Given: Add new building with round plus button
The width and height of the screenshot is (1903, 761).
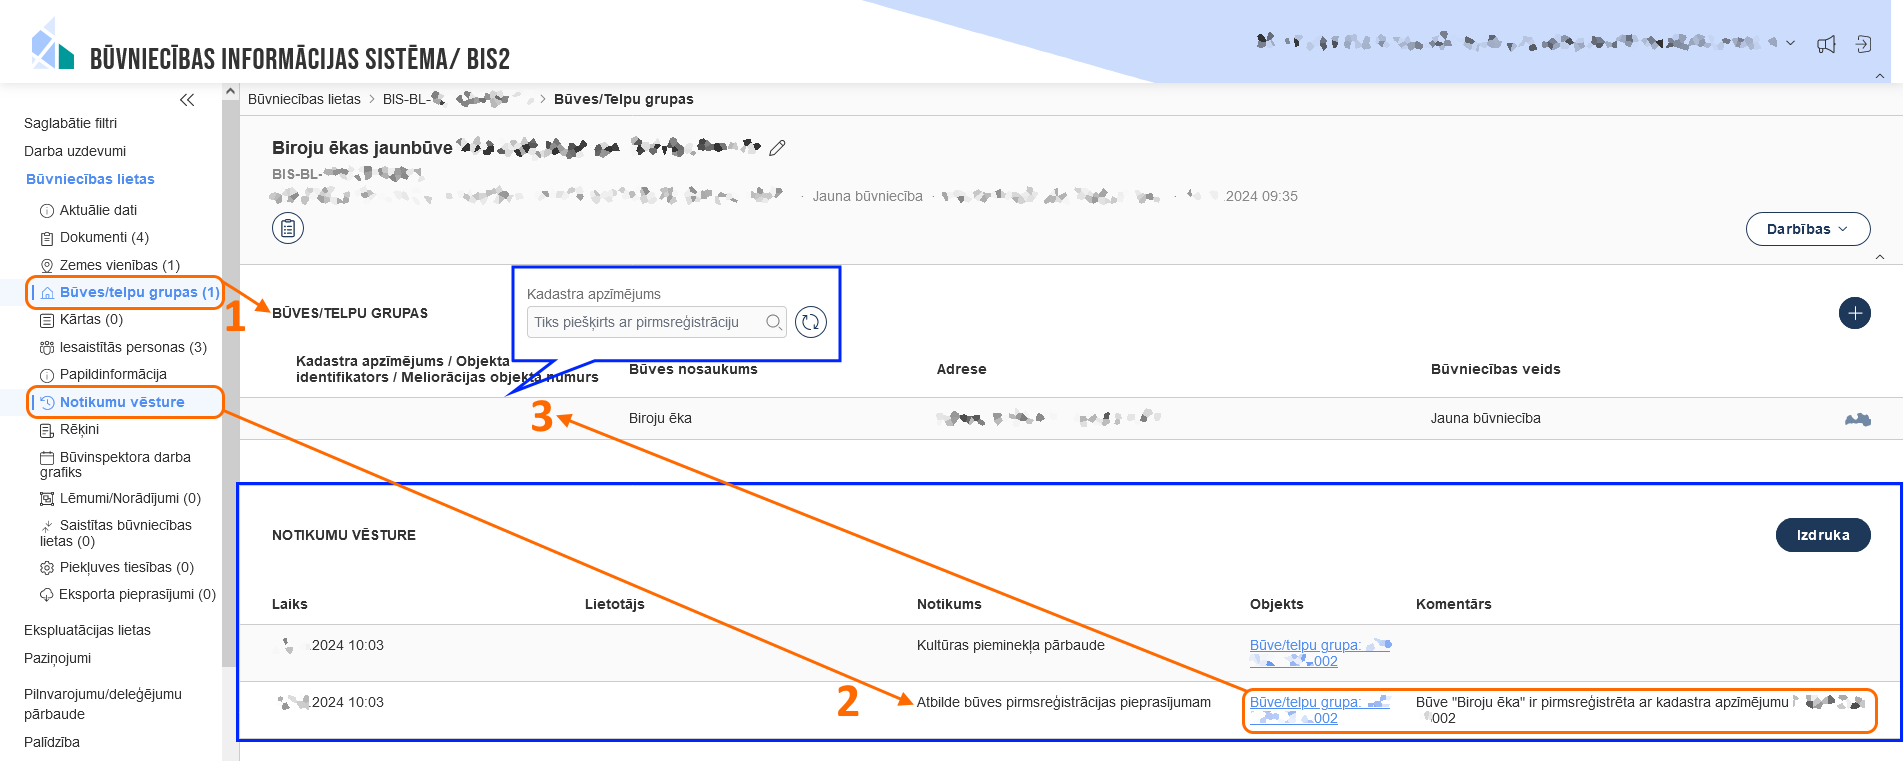Looking at the screenshot, I should (1854, 313).
